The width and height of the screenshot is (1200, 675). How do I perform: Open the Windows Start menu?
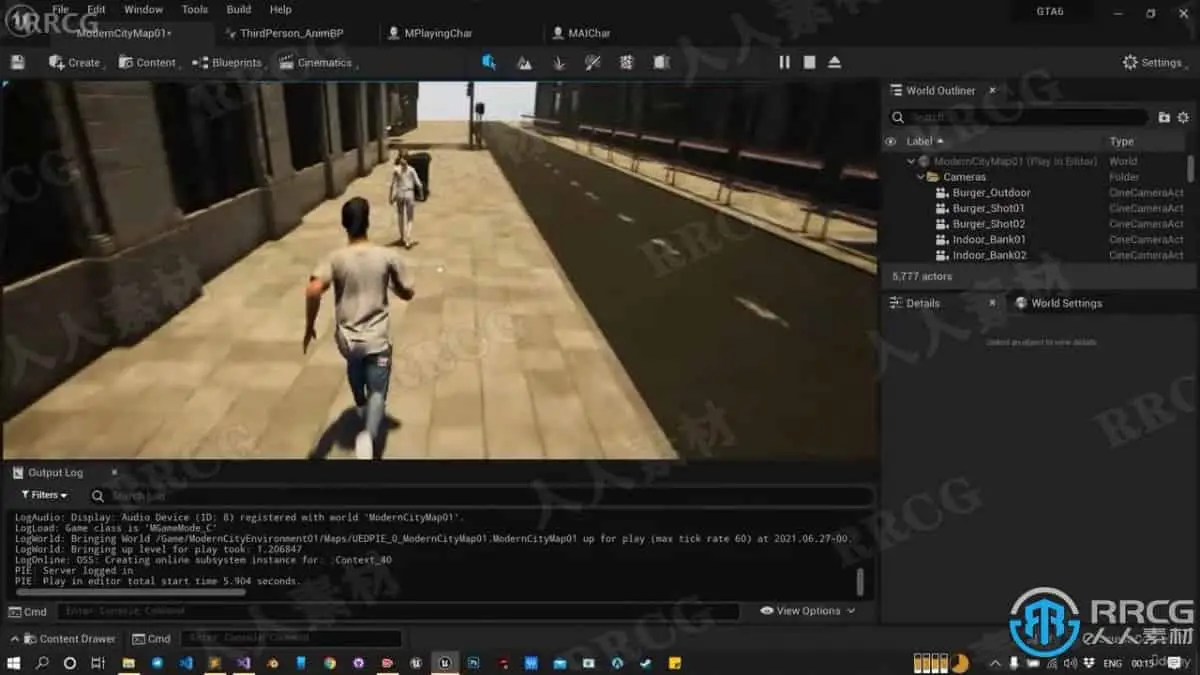[x=13, y=662]
